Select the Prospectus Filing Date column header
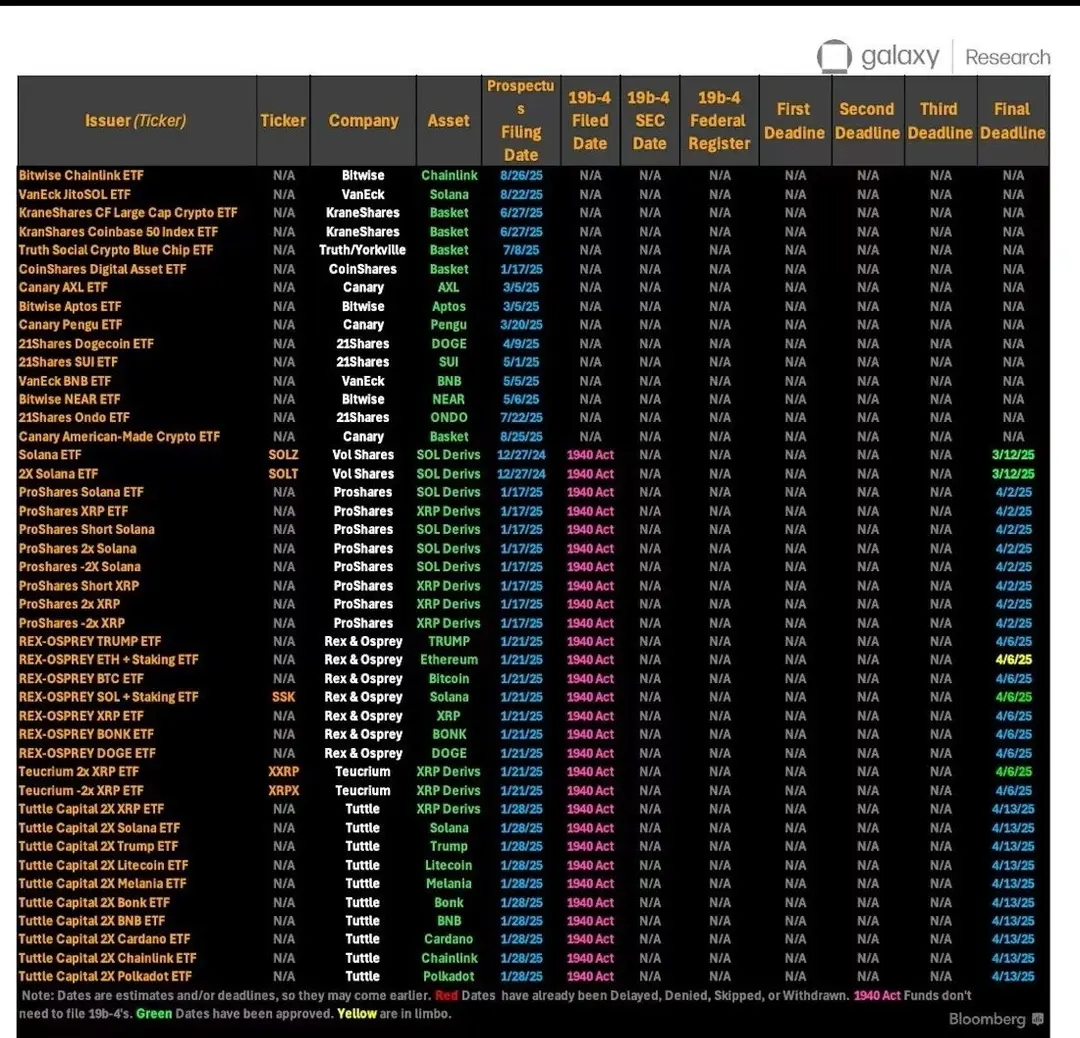Screen dimensions: 1080x1038 [x=520, y=120]
